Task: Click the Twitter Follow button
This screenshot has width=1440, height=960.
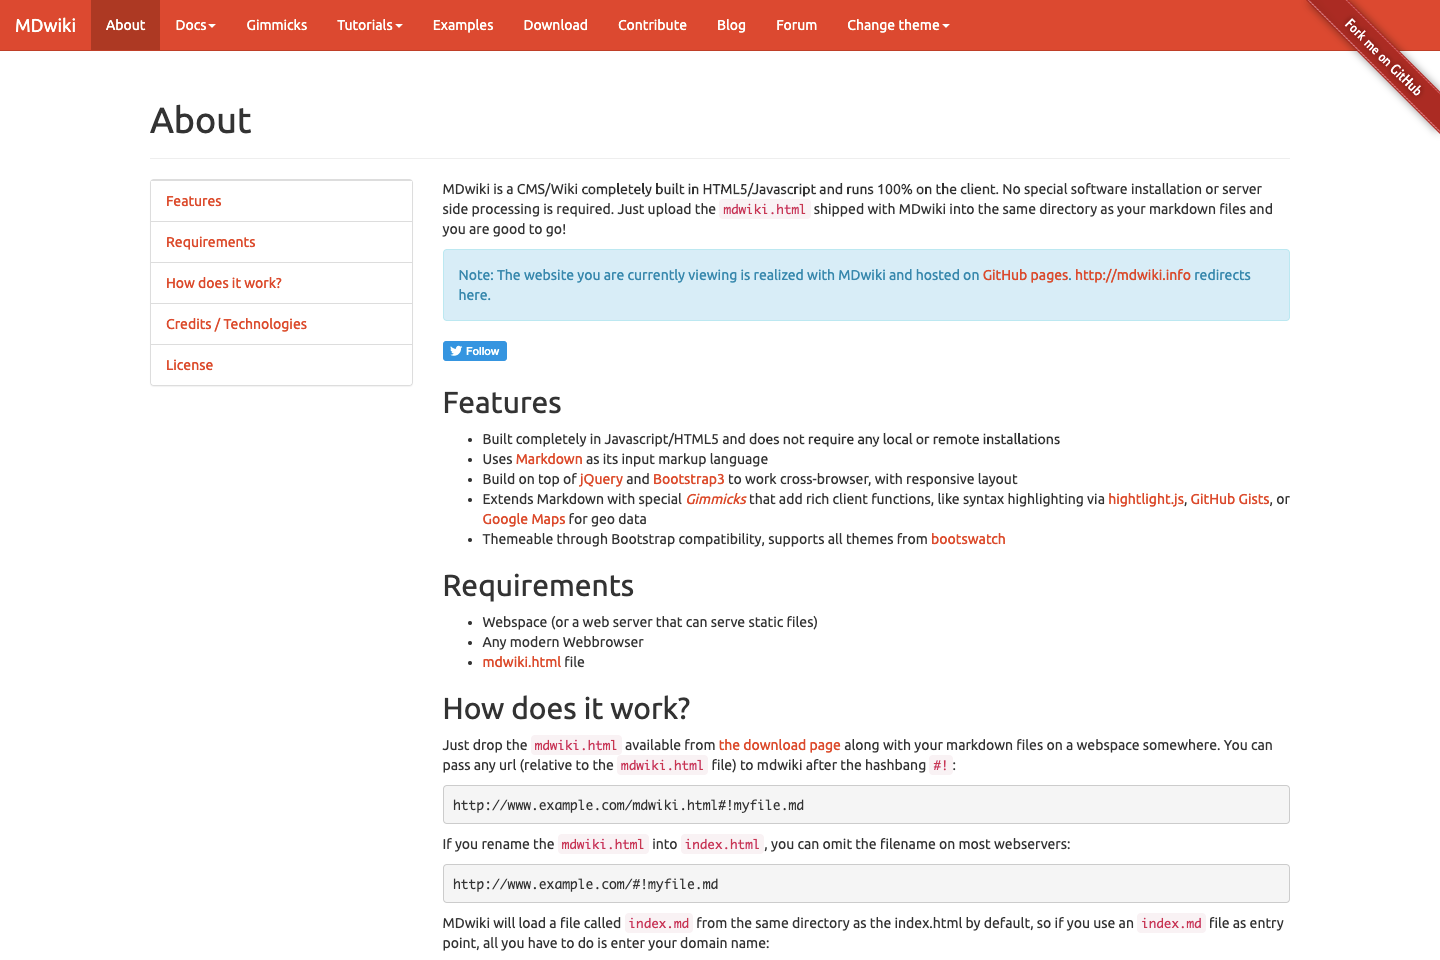Action: 475,351
